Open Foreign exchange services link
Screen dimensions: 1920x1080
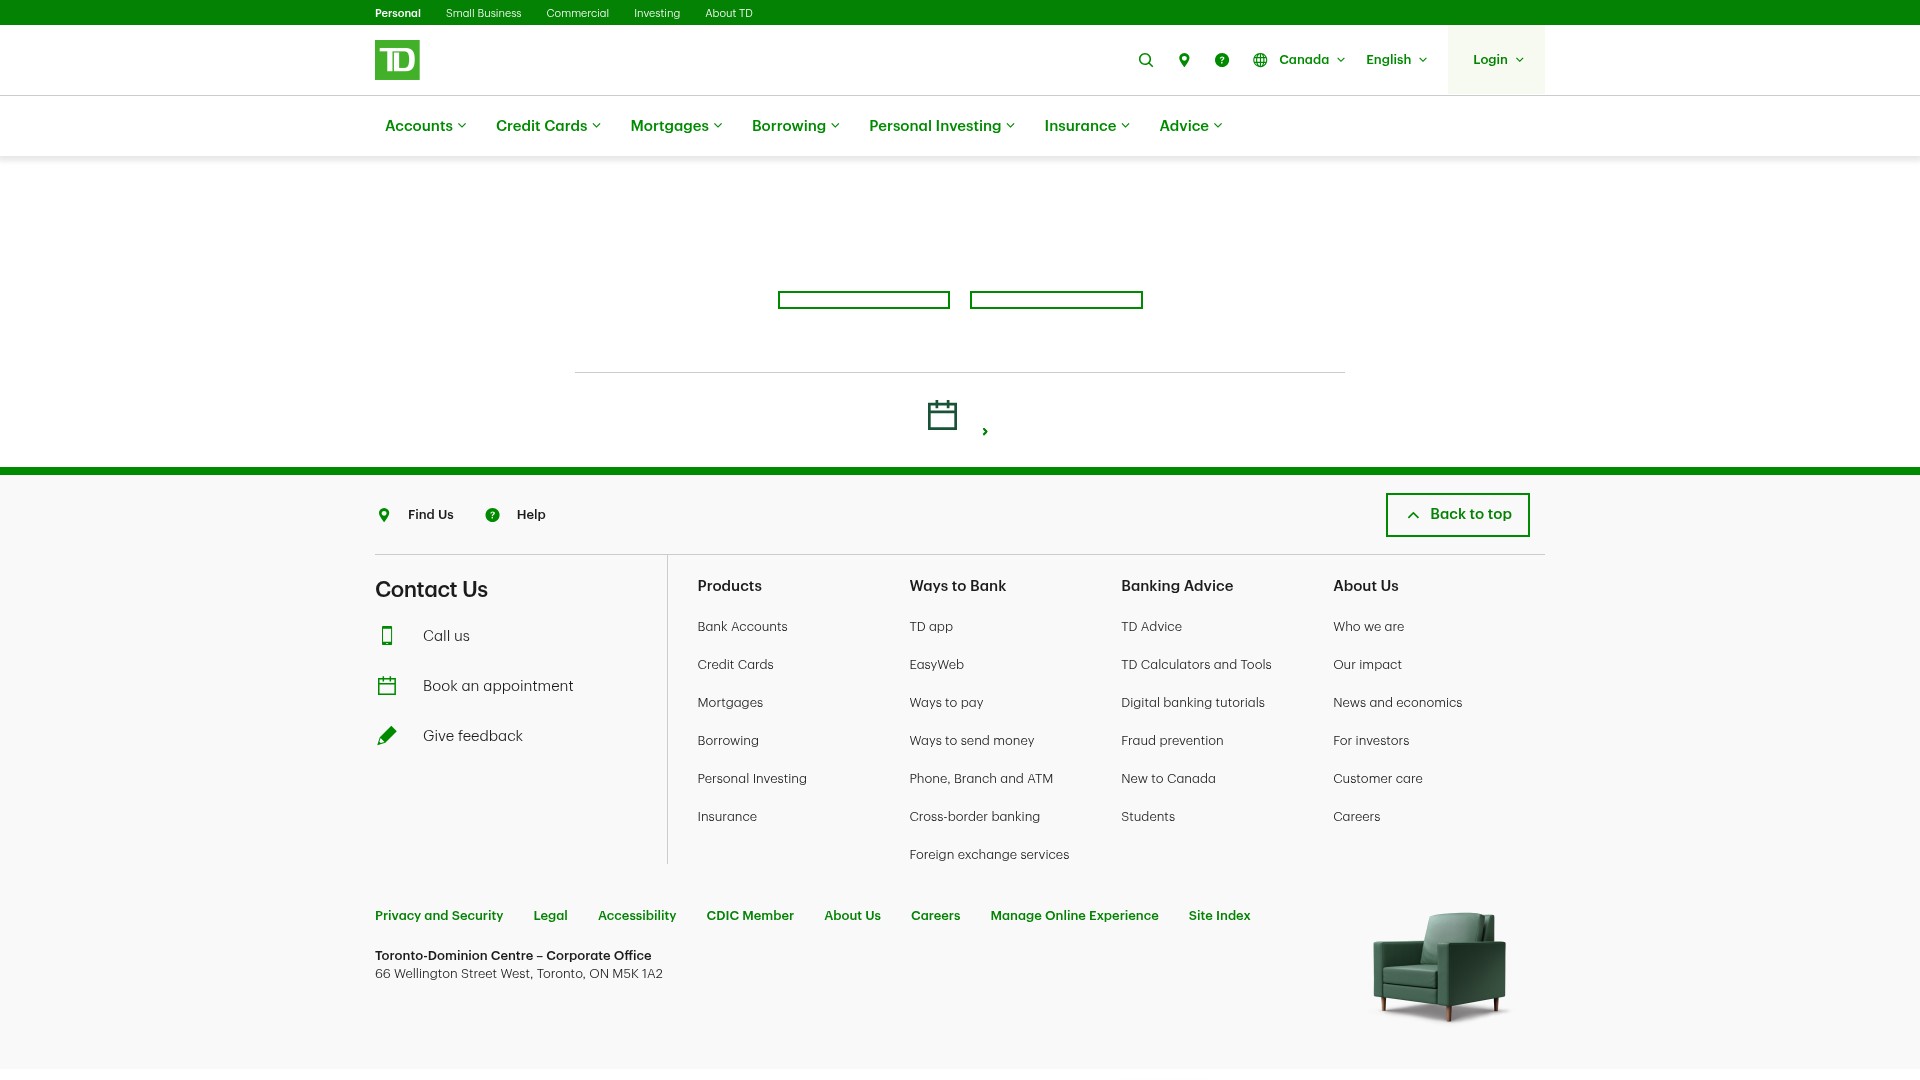click(989, 855)
